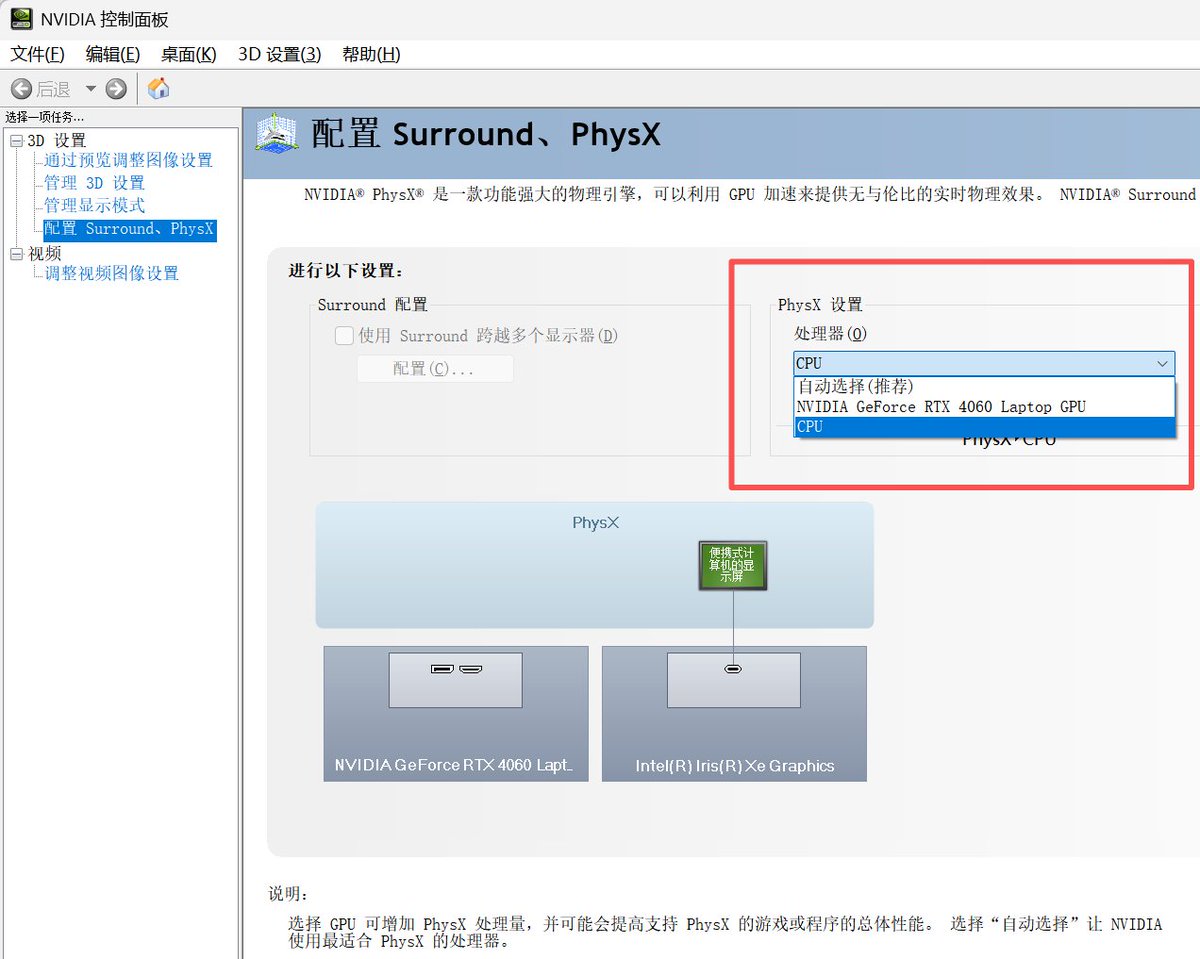Click the NVIDIA logo in title bar
The width and height of the screenshot is (1200, 959).
click(x=19, y=19)
